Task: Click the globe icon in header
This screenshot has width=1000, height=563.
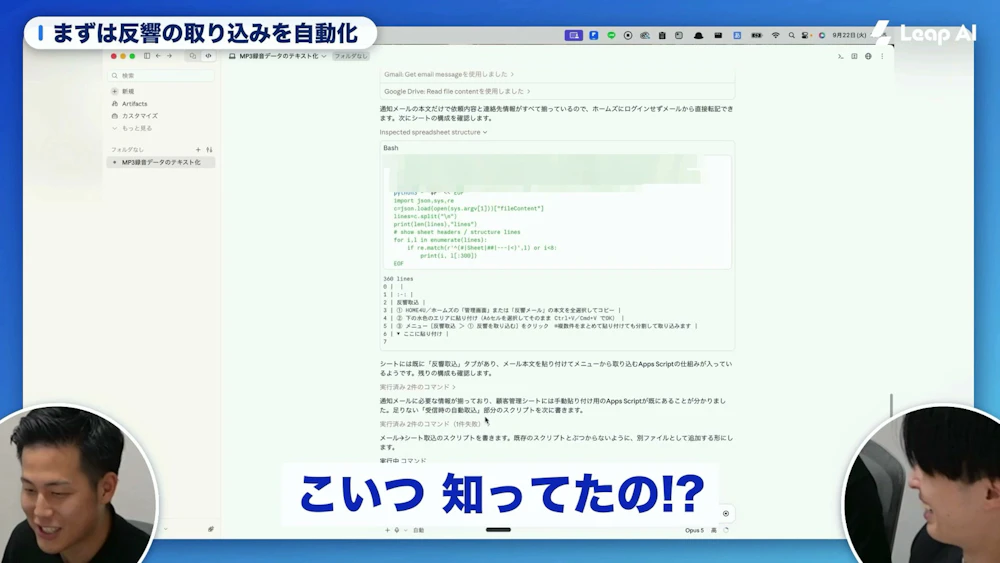Action: coord(868,57)
